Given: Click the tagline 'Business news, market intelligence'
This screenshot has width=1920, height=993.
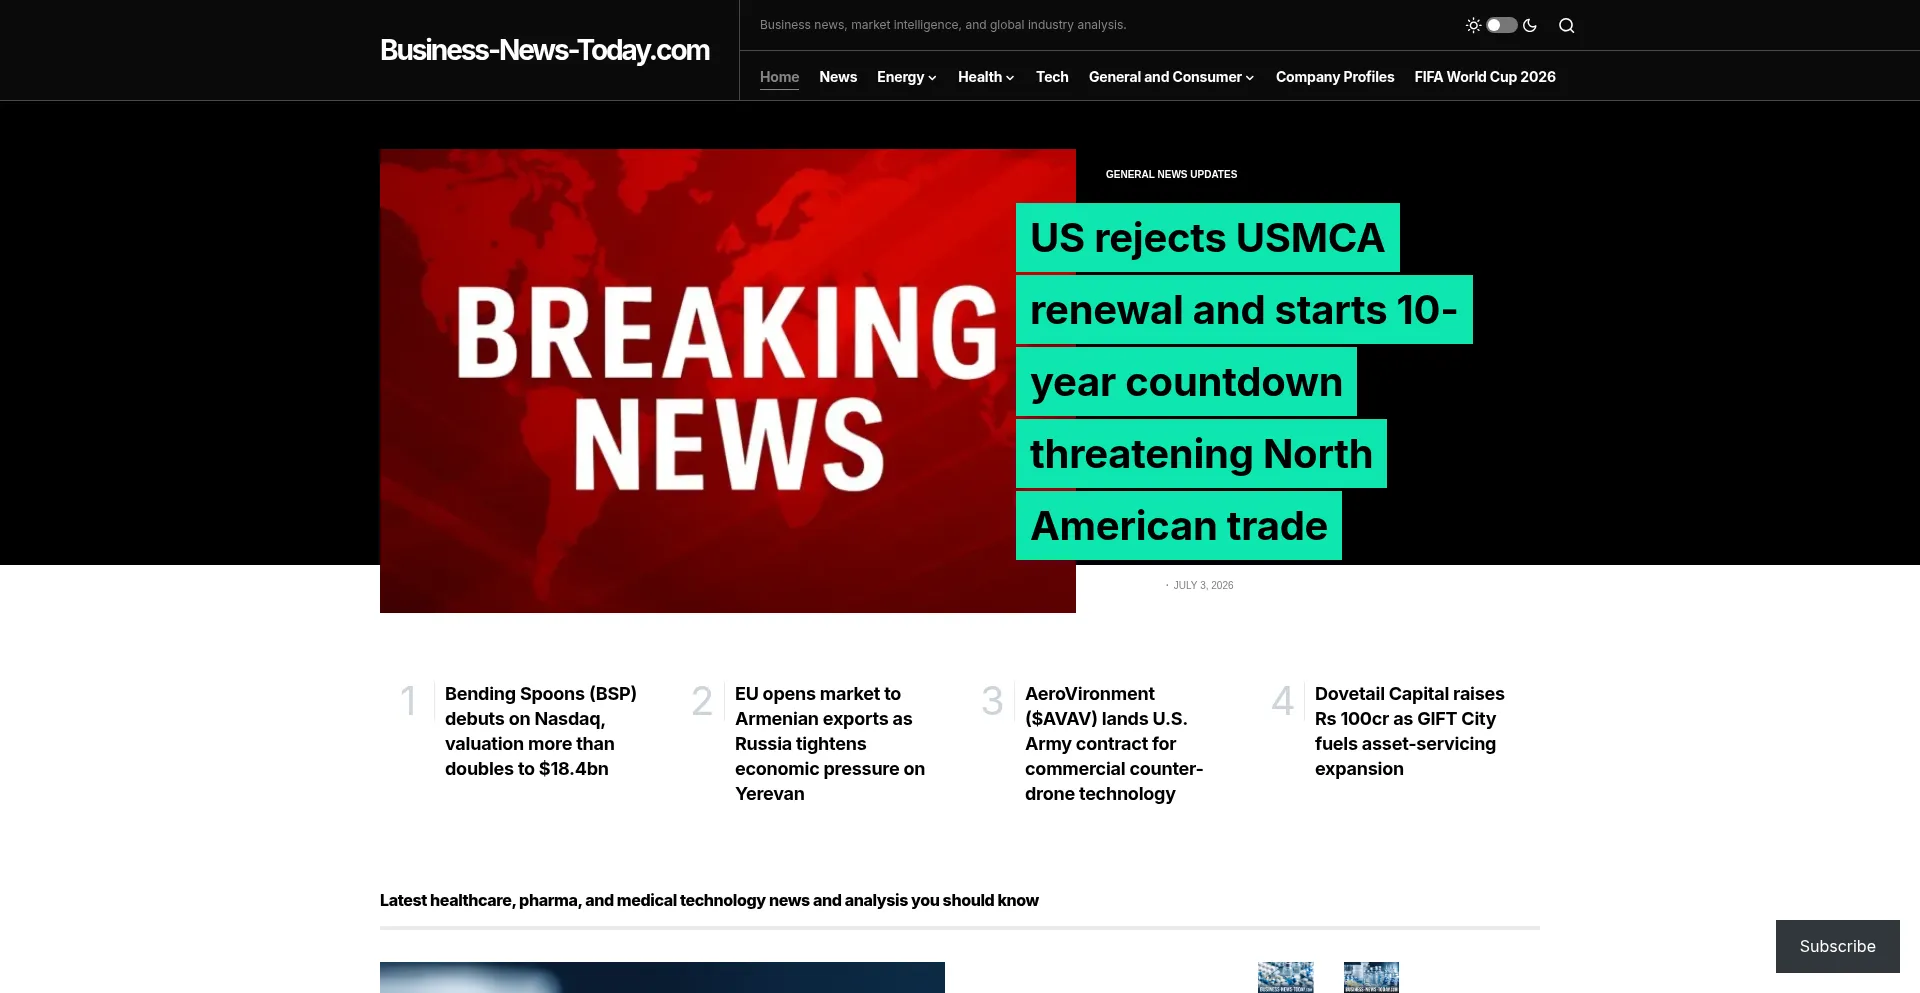Looking at the screenshot, I should pyautogui.click(x=943, y=25).
